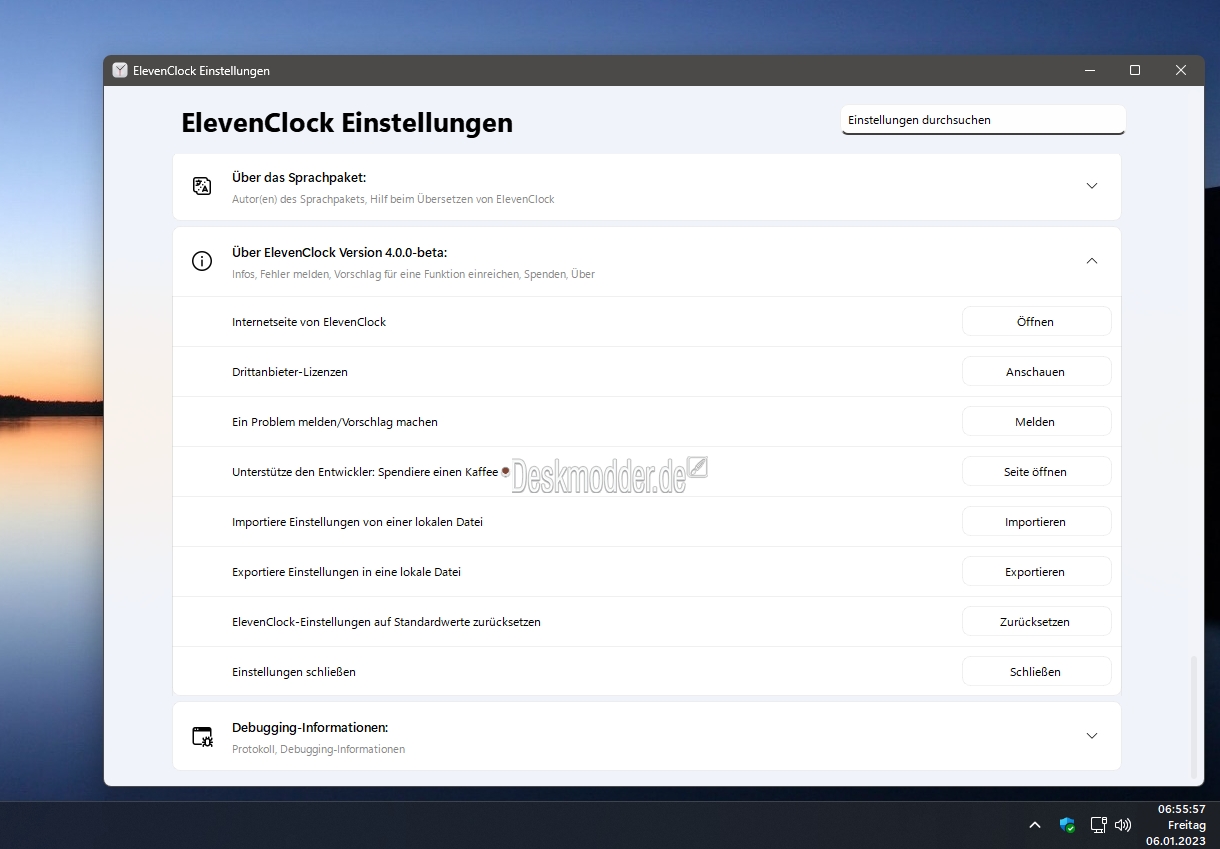Open the ElevenClock website with Öffnen

point(1036,321)
